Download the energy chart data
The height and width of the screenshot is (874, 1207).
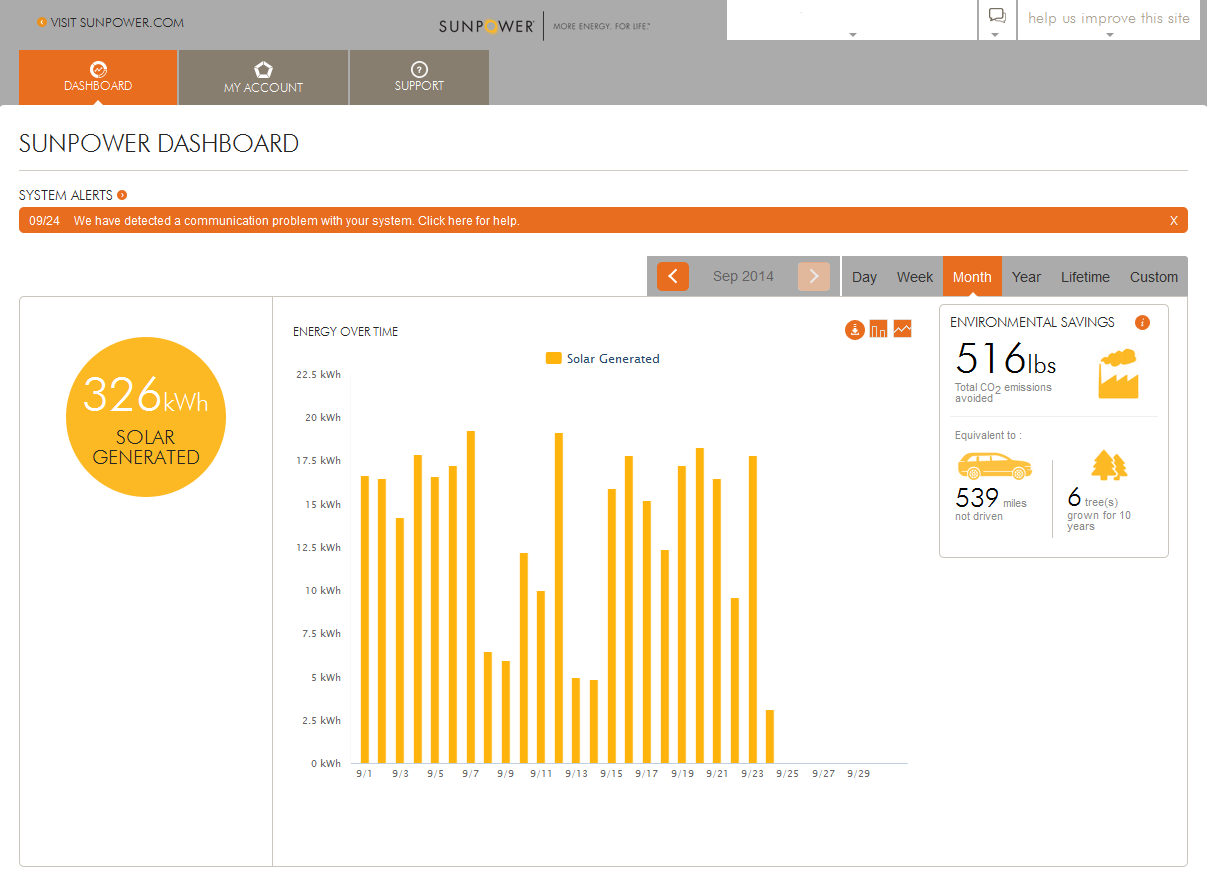click(x=854, y=330)
